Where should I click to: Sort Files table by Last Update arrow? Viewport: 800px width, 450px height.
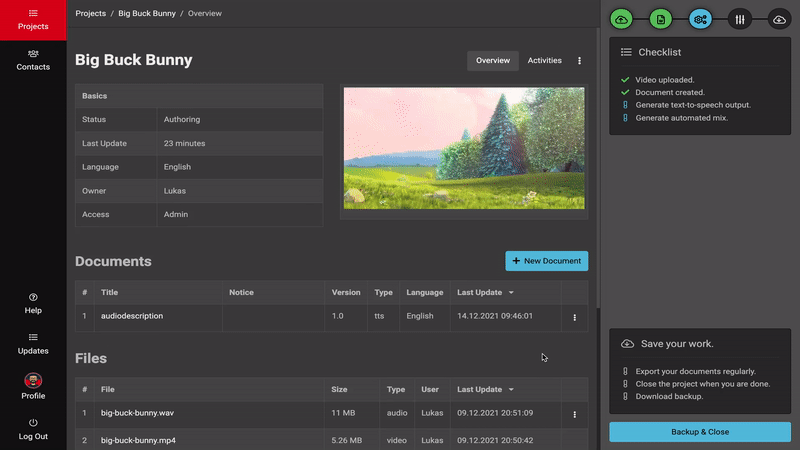pos(511,389)
